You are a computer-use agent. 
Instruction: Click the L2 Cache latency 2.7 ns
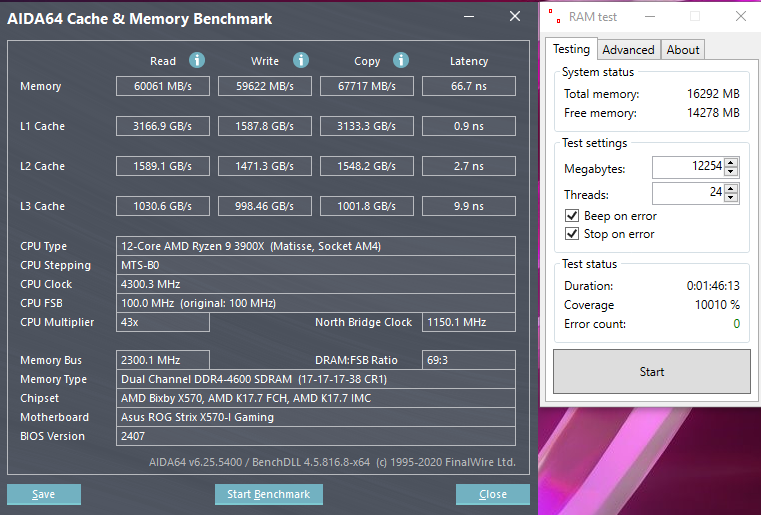point(468,166)
